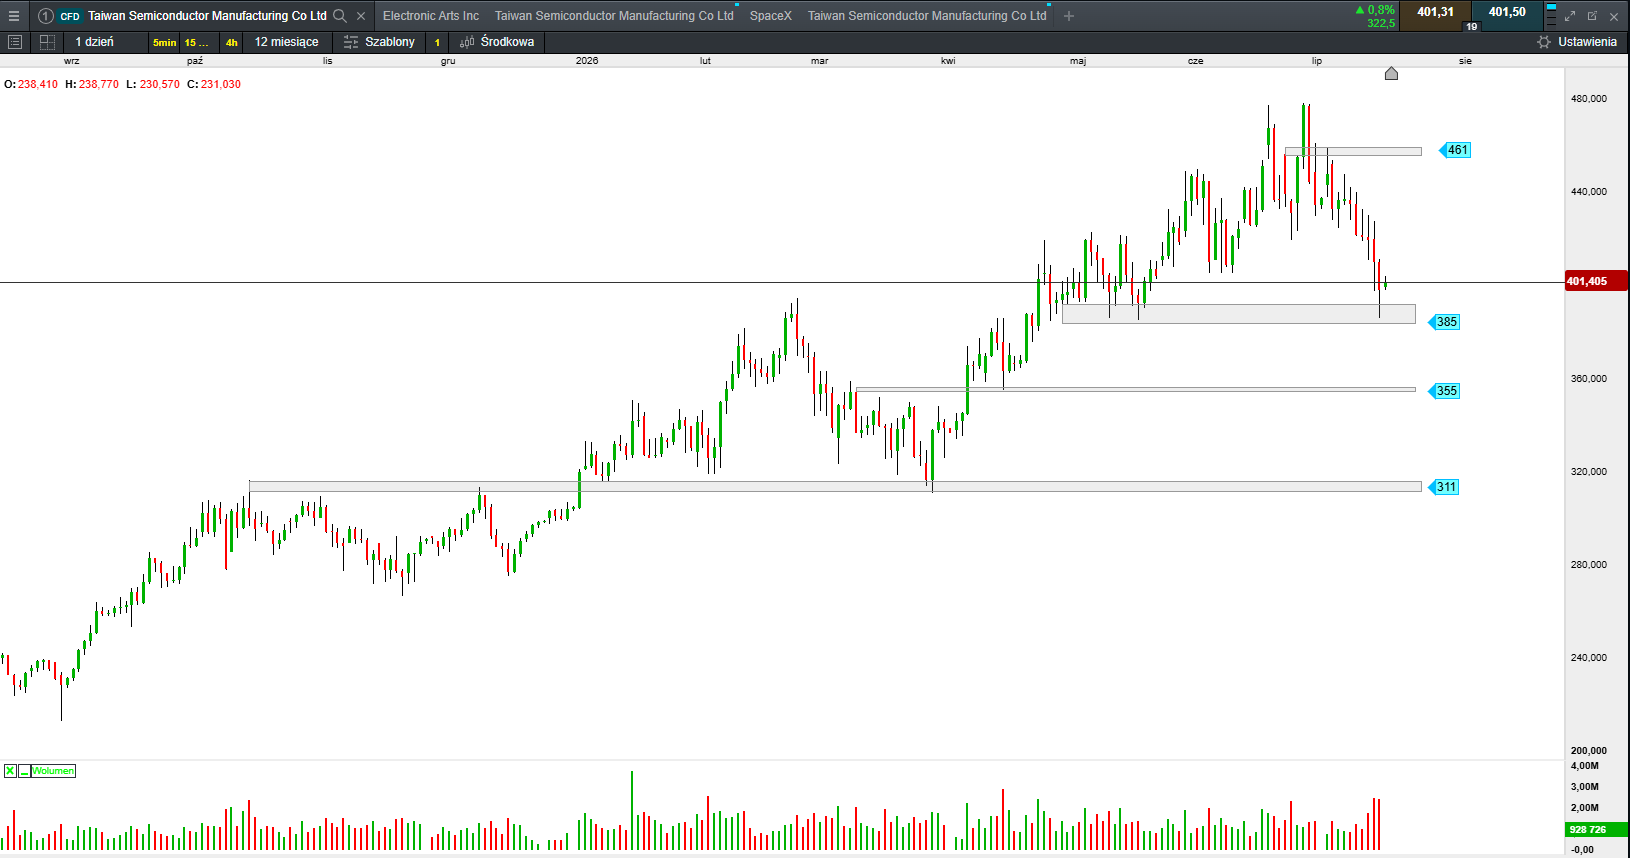Viewport: 1630px width, 858px height.
Task: Click the sell price 401,31 button
Action: coord(1435,13)
